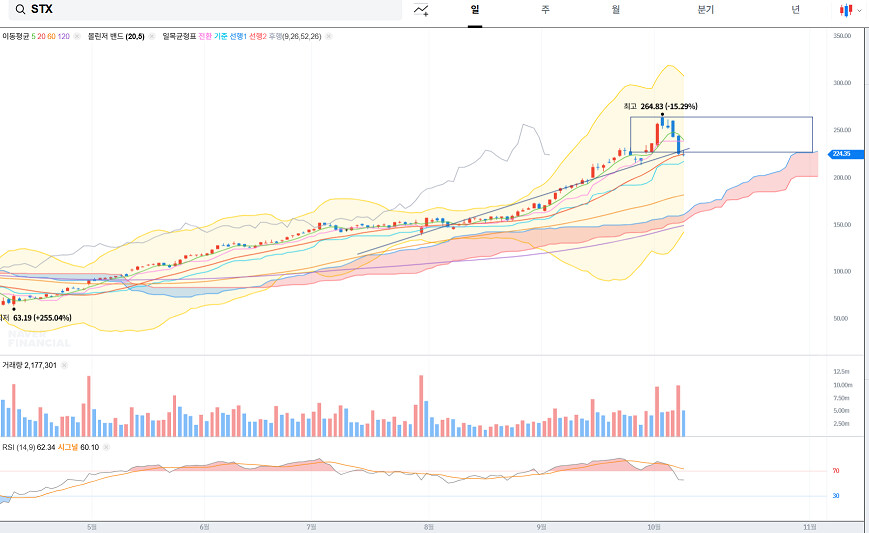Viewport: 869px width, 533px height.
Task: Click the purple 120 moving-average value
Action: tap(64, 37)
